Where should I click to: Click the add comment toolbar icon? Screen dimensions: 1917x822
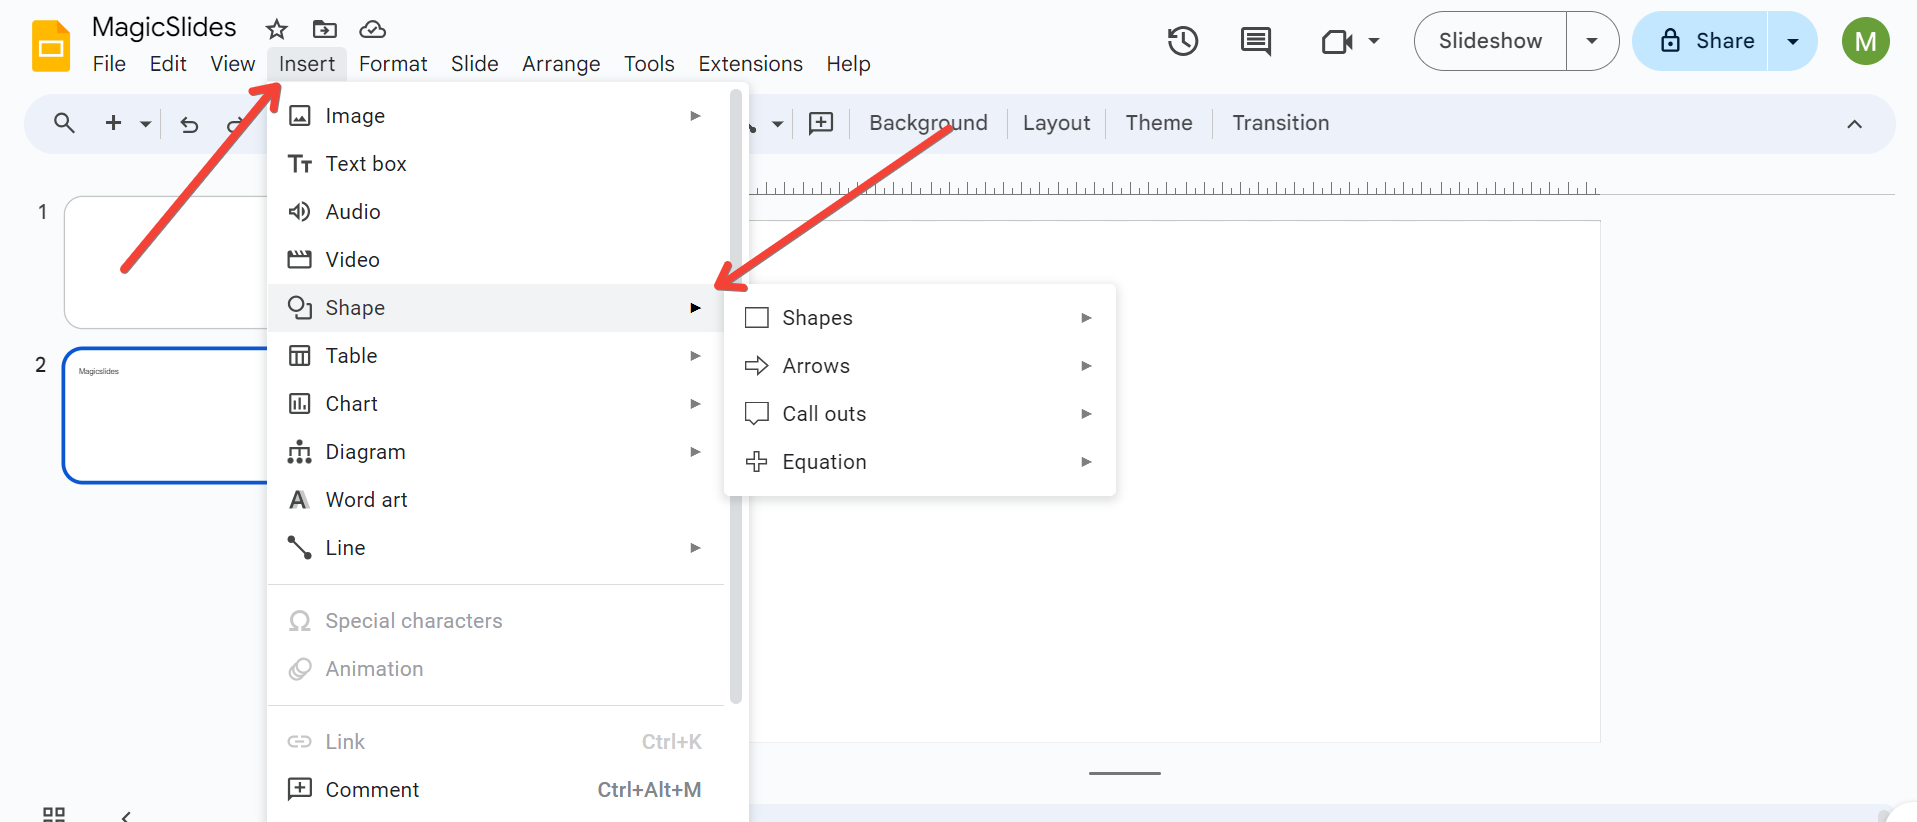pos(821,123)
